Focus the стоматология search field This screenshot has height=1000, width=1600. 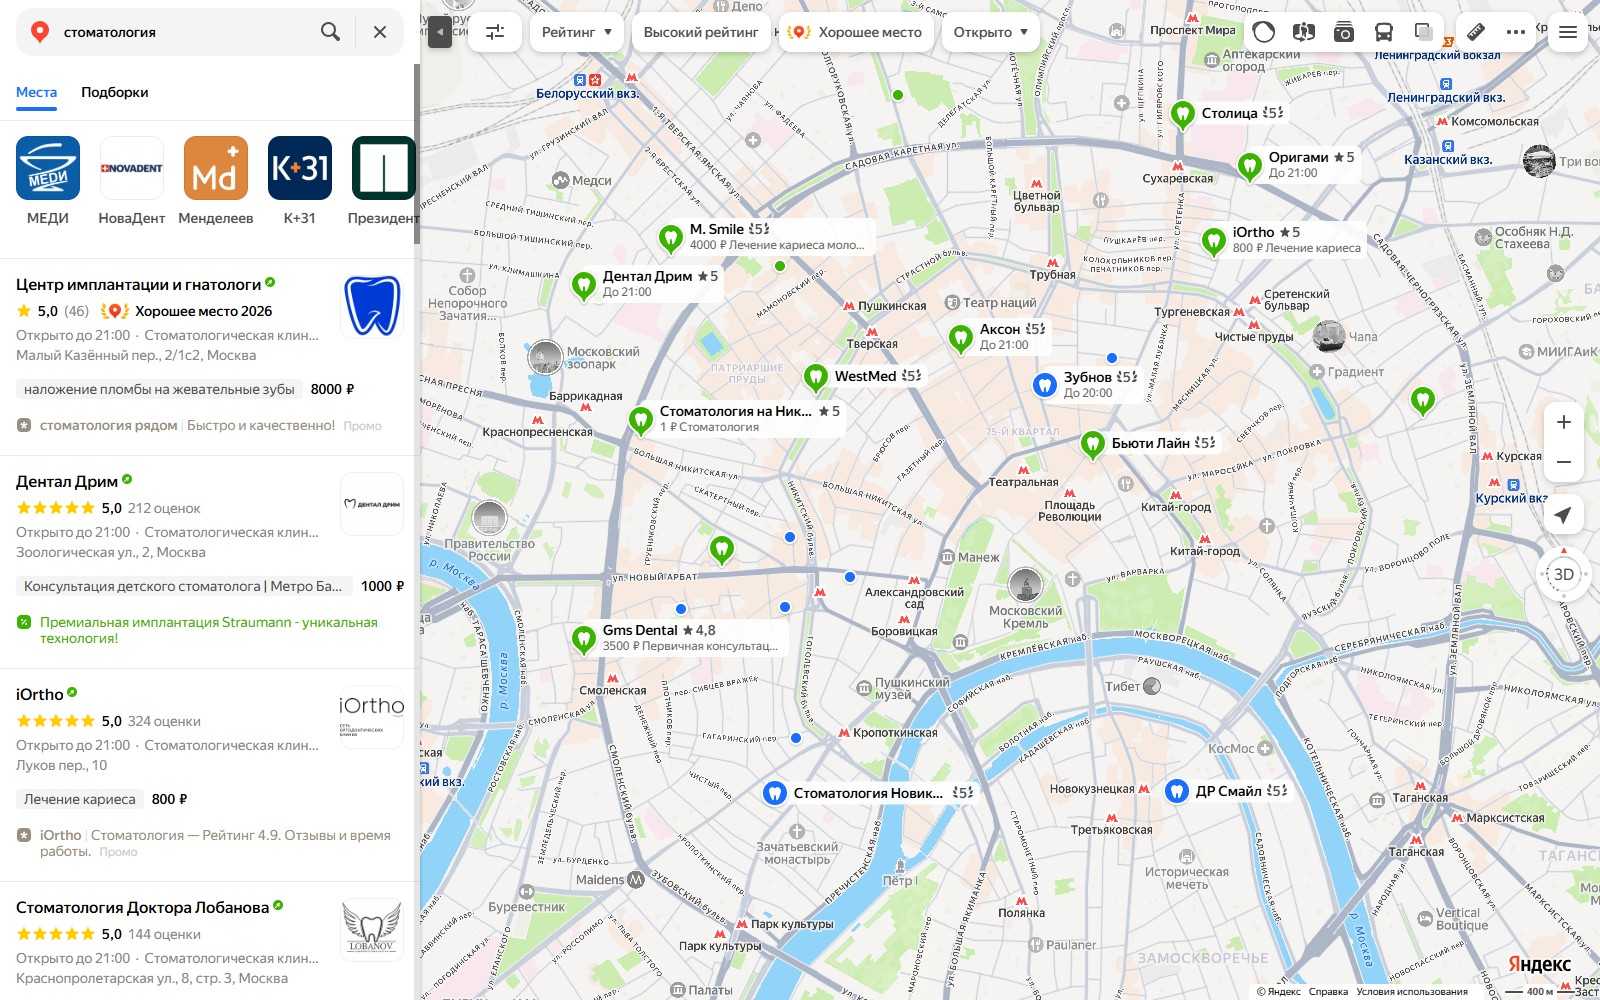coord(185,32)
